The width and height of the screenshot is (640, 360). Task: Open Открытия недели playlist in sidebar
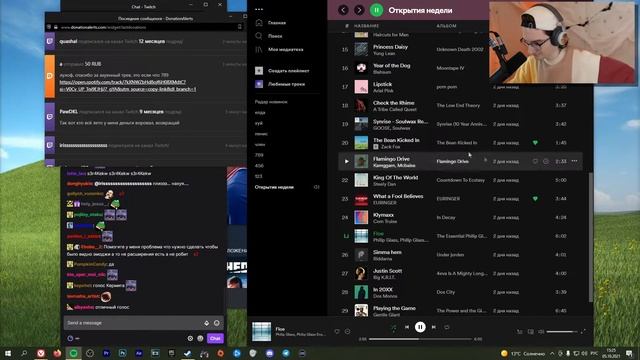pos(274,187)
